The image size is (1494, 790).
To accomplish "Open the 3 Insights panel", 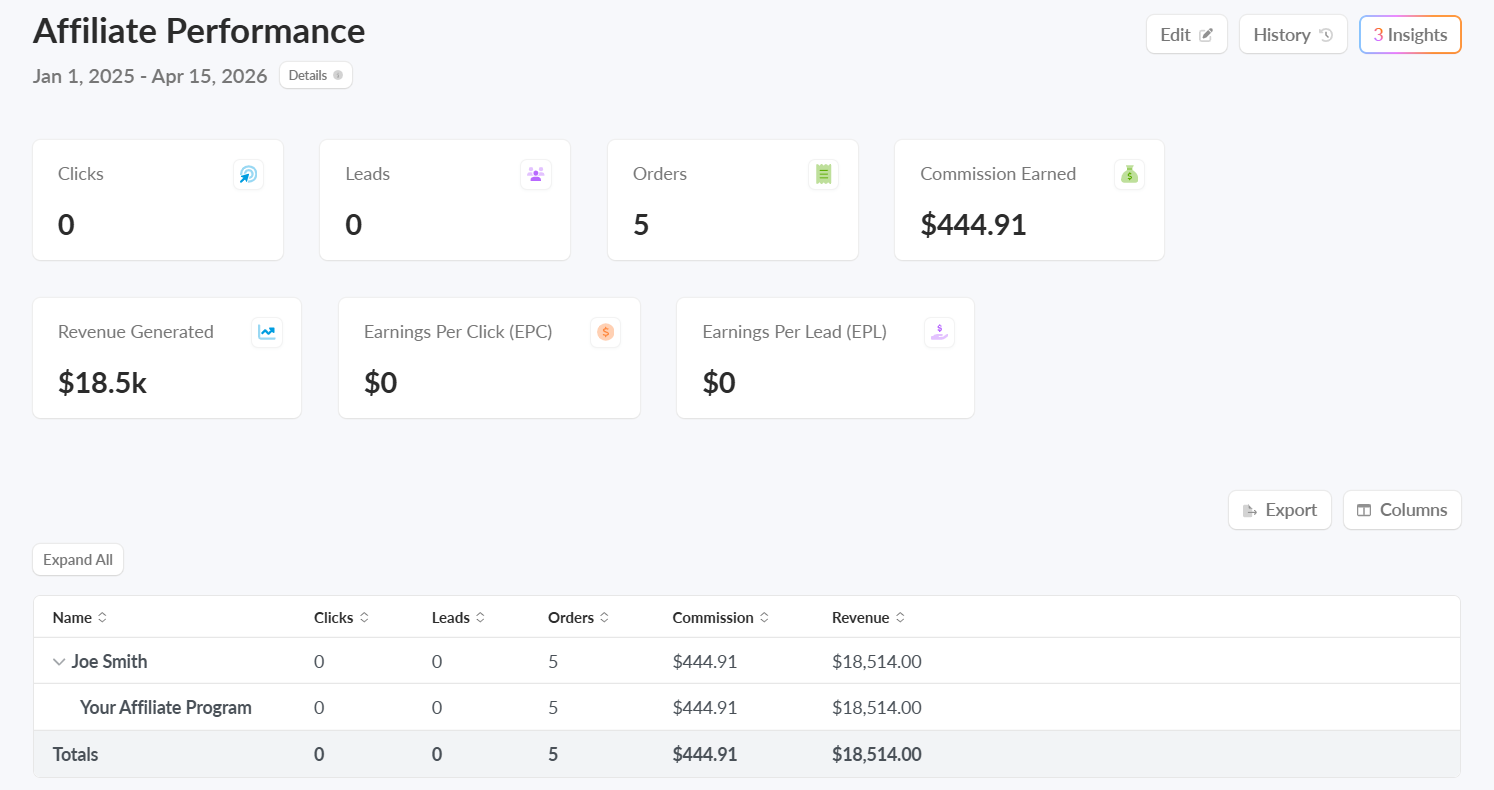I will coord(1410,35).
